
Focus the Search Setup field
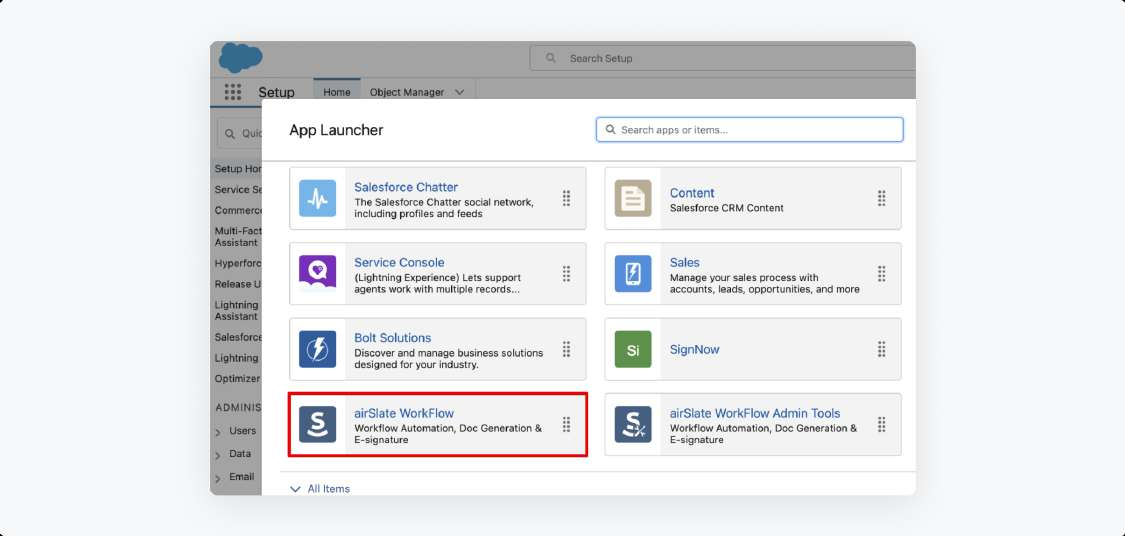pos(722,58)
